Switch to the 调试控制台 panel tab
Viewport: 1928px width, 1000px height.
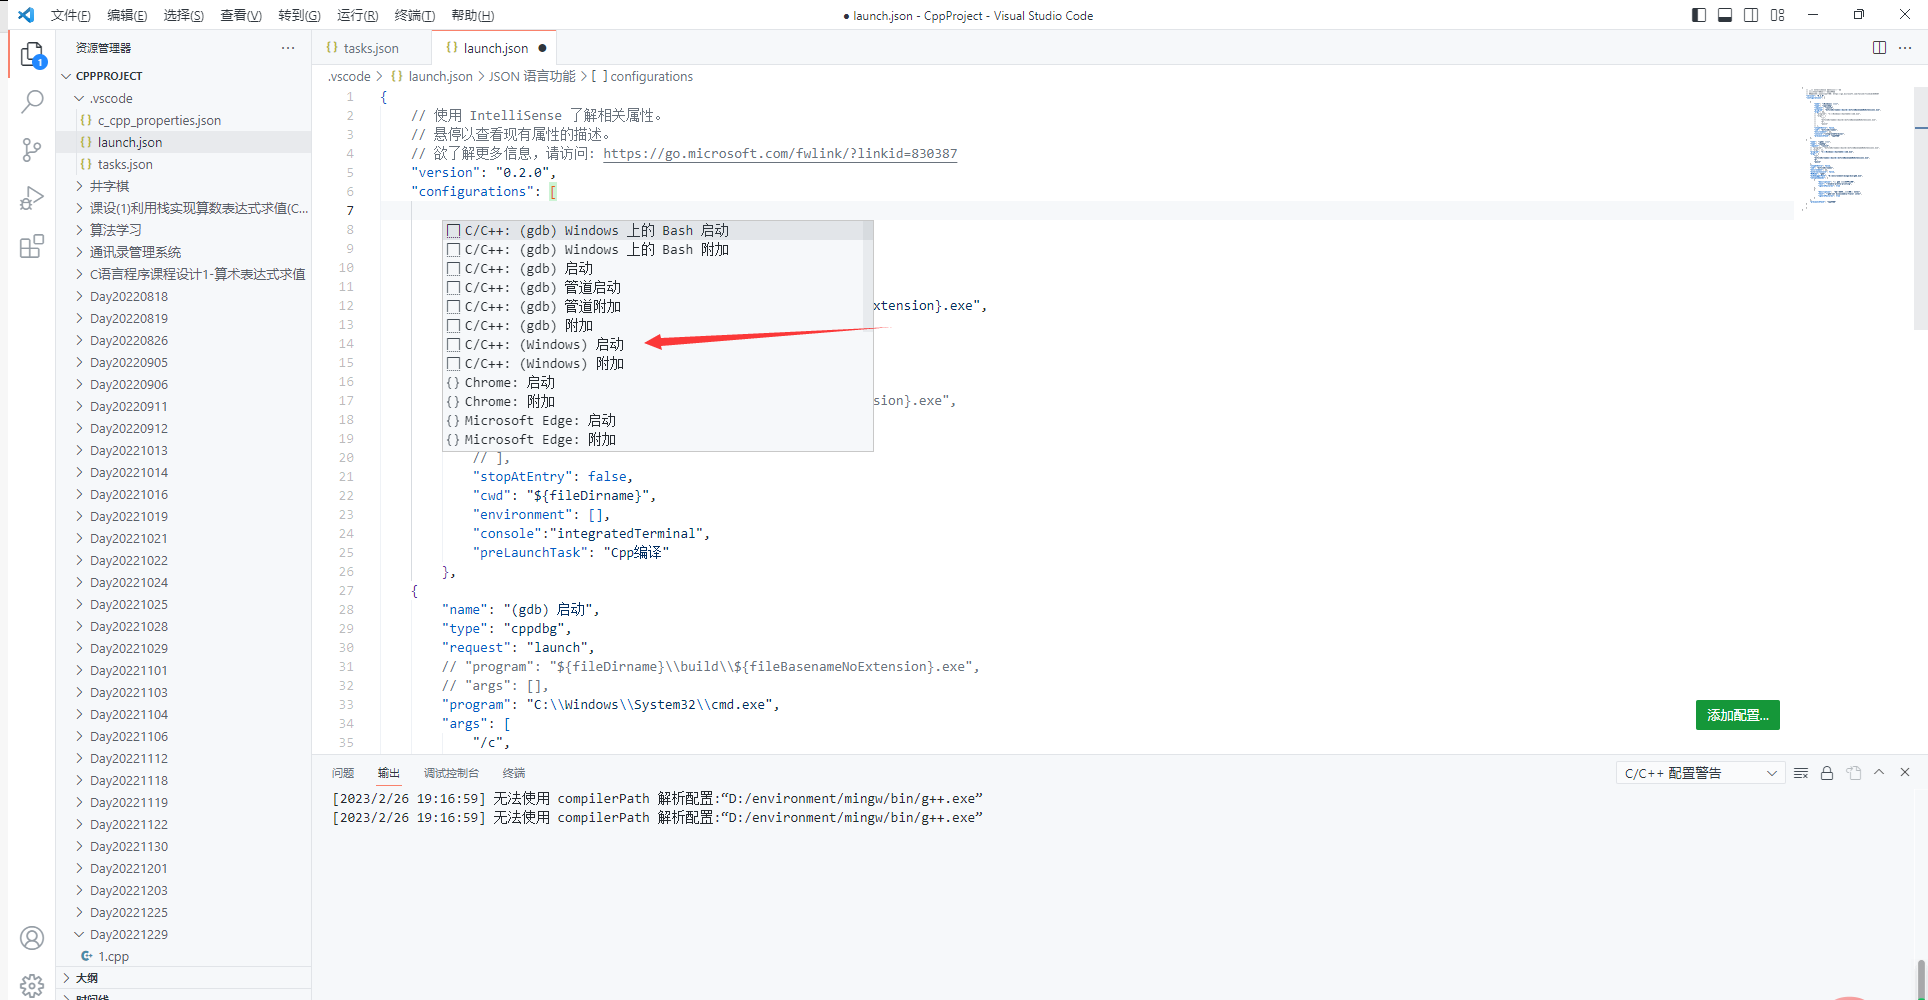451,773
